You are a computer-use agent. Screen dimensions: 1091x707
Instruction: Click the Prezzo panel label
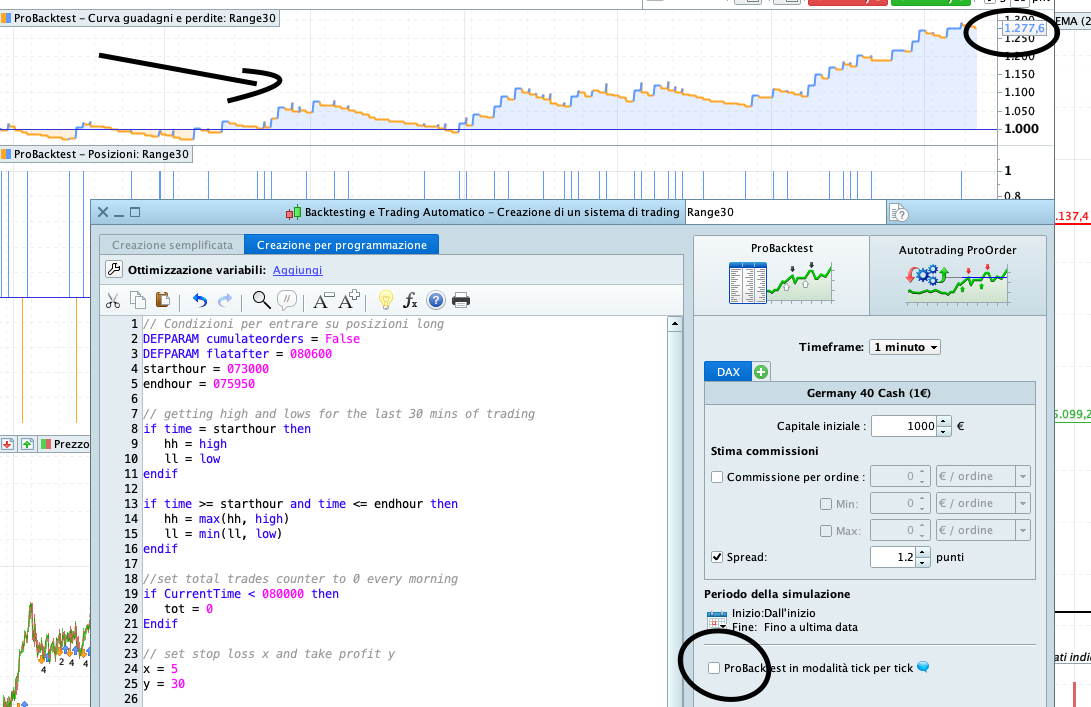[x=72, y=444]
